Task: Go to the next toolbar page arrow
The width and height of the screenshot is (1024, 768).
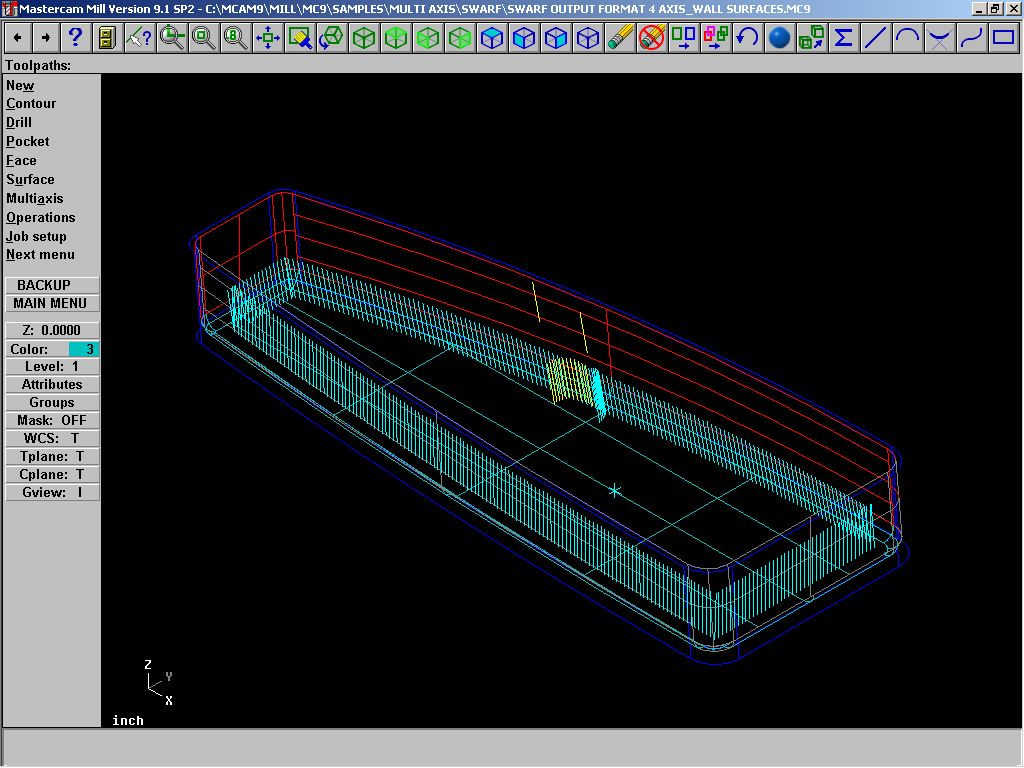Action: pyautogui.click(x=46, y=38)
